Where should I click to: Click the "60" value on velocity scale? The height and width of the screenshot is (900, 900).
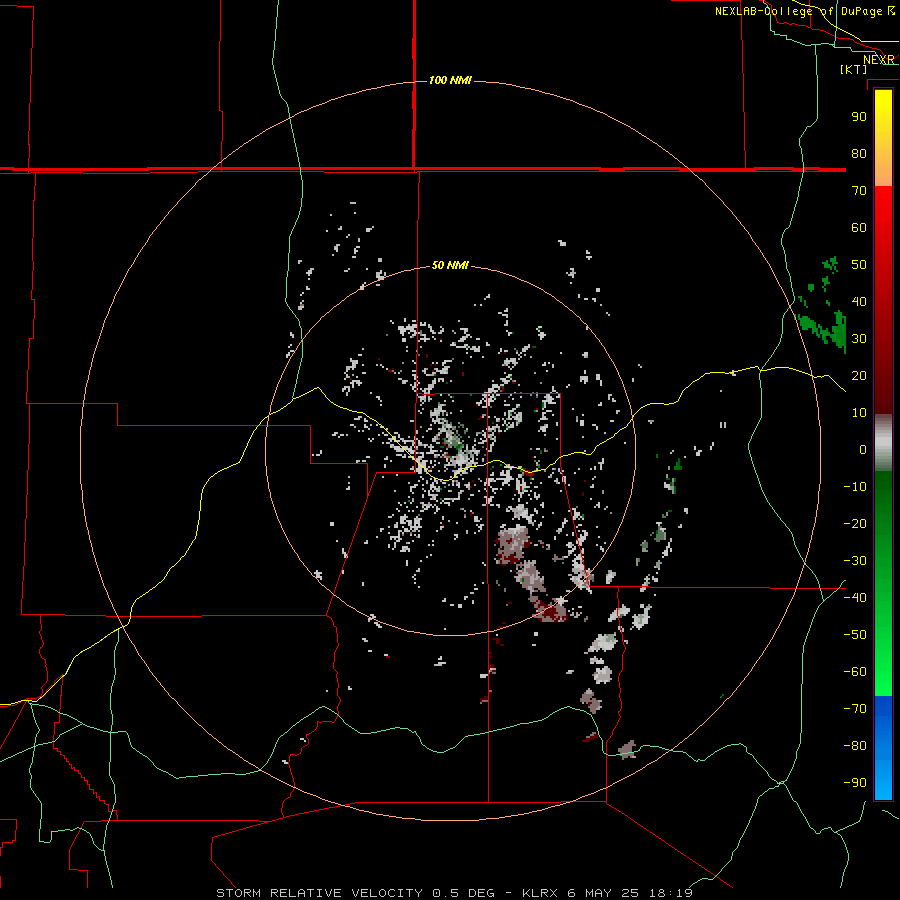859,227
